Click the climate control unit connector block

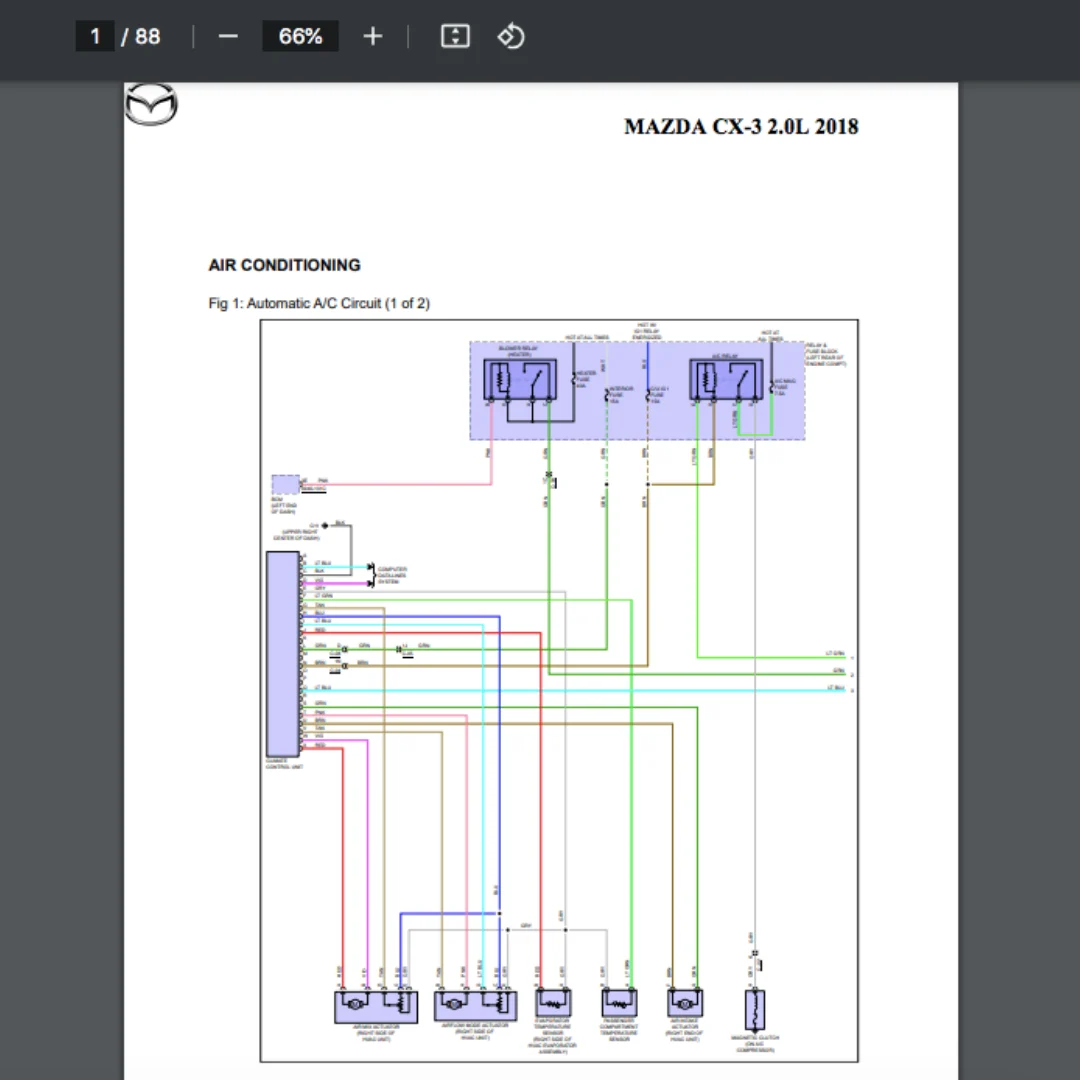click(282, 653)
